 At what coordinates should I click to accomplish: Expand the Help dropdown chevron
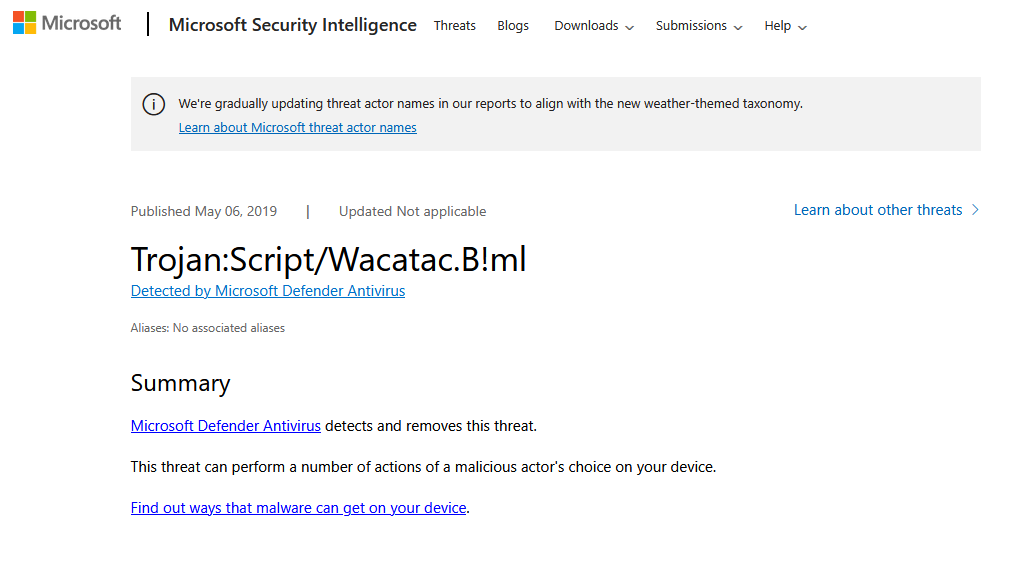pos(802,27)
